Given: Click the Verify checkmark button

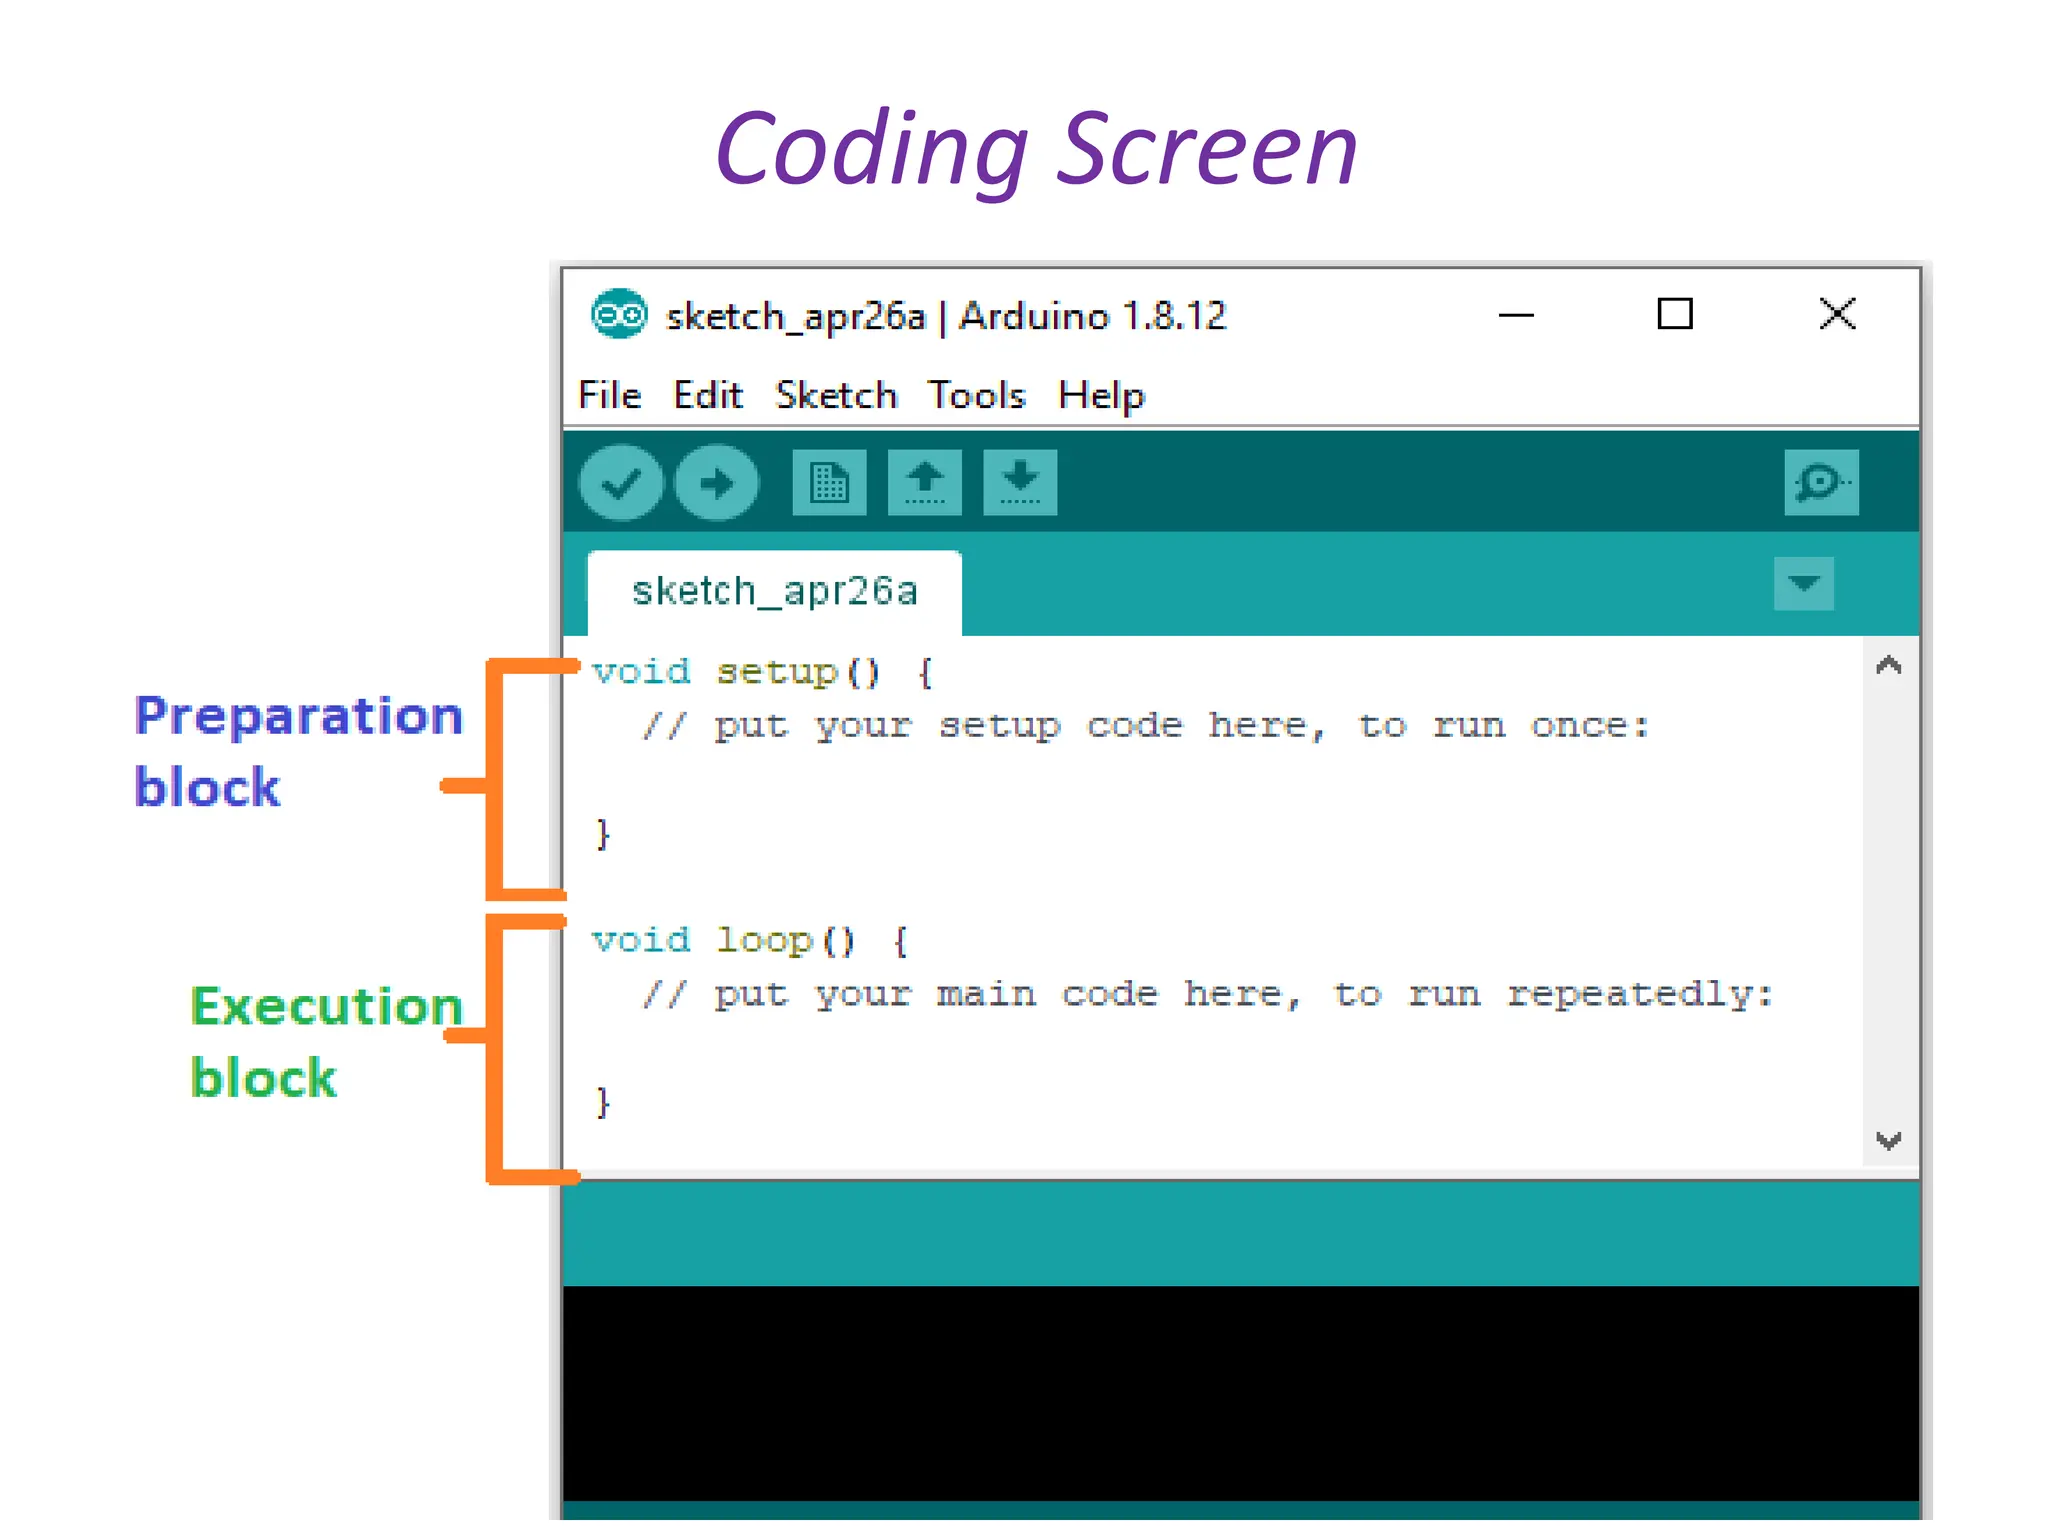Looking at the screenshot, I should [620, 484].
